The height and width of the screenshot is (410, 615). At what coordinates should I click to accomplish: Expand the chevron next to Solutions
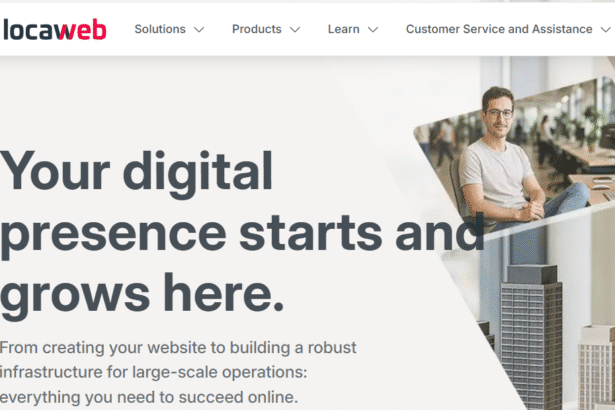199,29
